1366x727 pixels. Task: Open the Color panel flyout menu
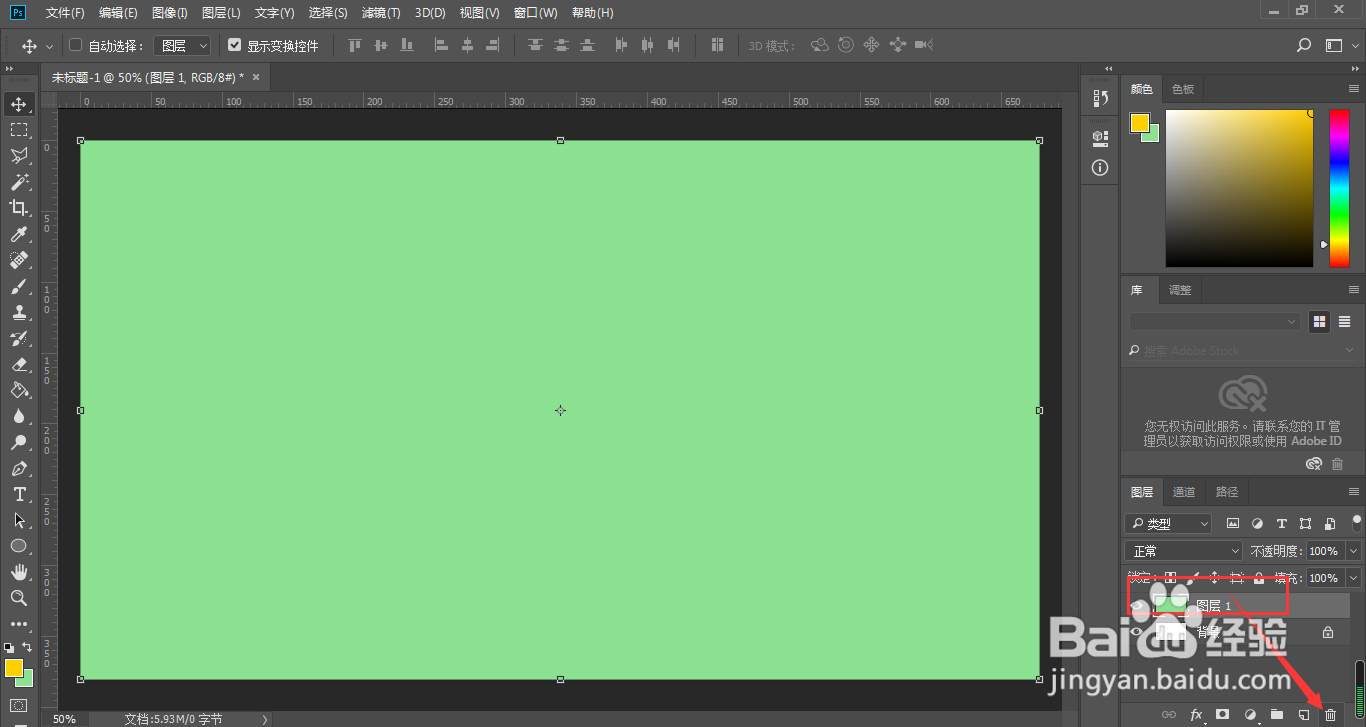(1354, 89)
